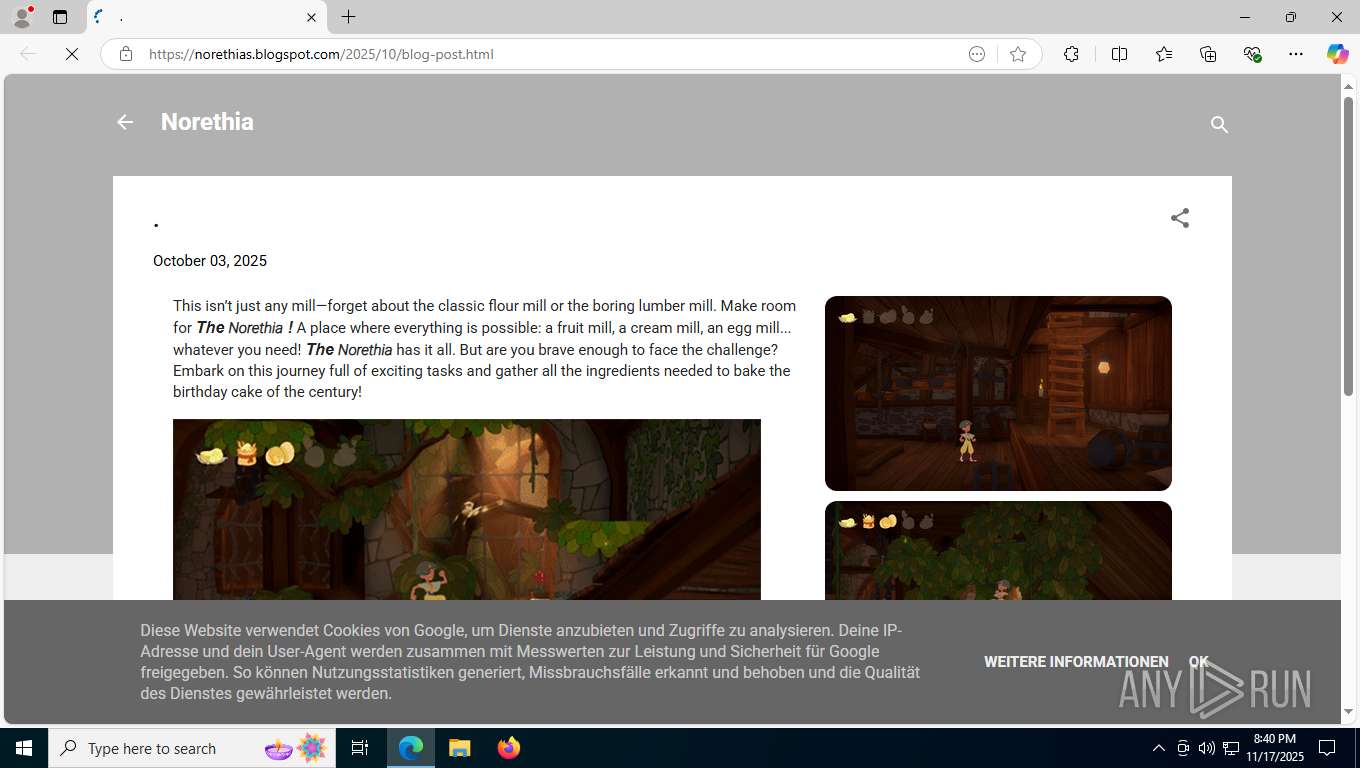
Task: Click the post title dot heading
Action: click(156, 224)
